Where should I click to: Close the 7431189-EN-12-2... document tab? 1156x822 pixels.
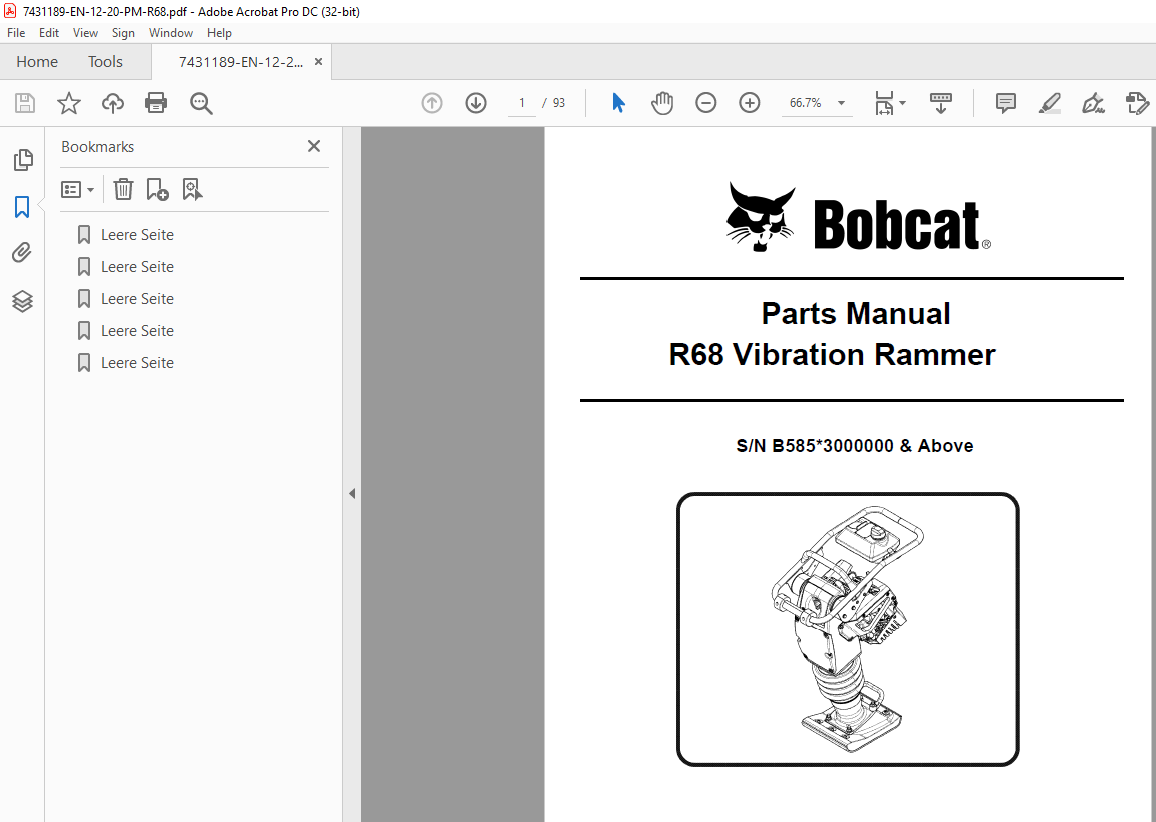318,62
